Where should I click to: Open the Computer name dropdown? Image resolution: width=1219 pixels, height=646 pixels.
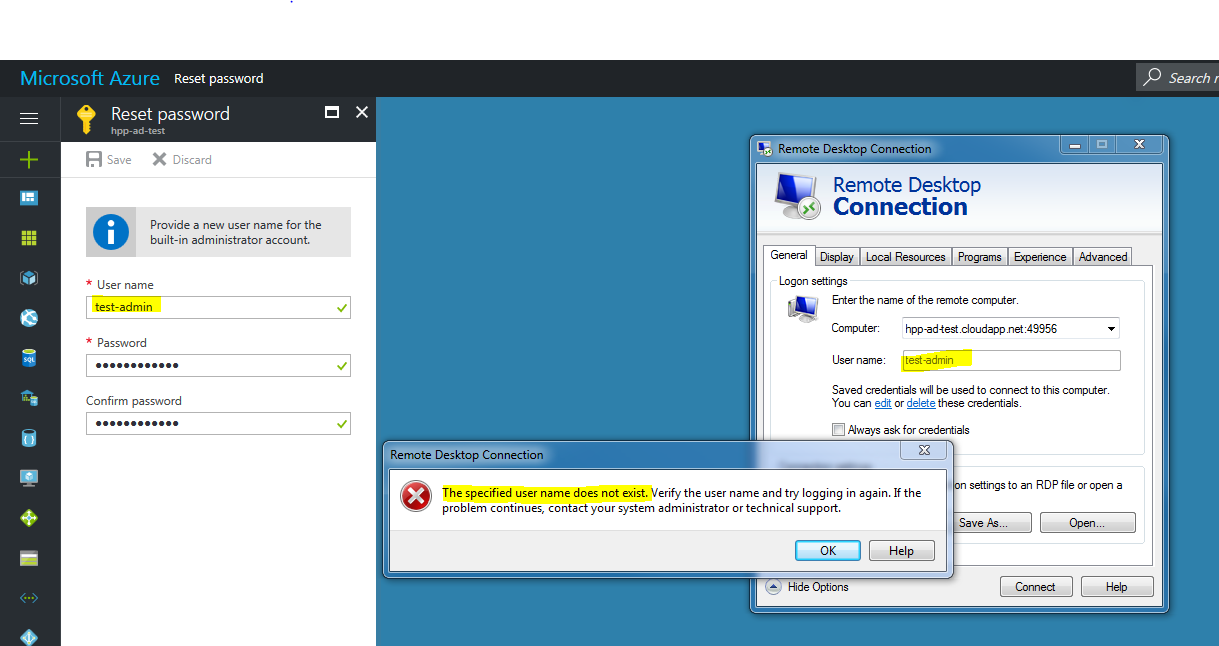[1113, 328]
